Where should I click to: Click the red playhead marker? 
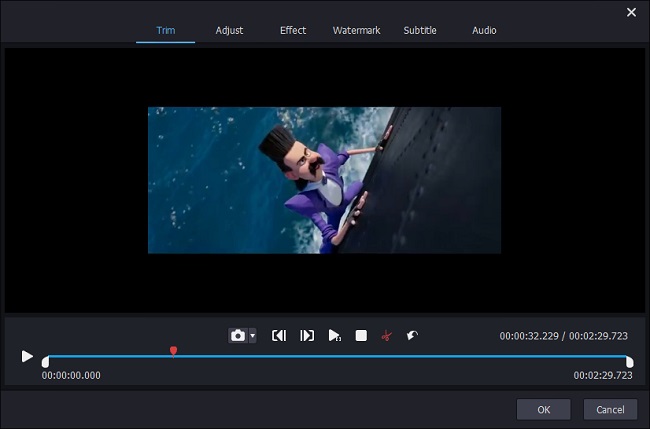(x=173, y=351)
